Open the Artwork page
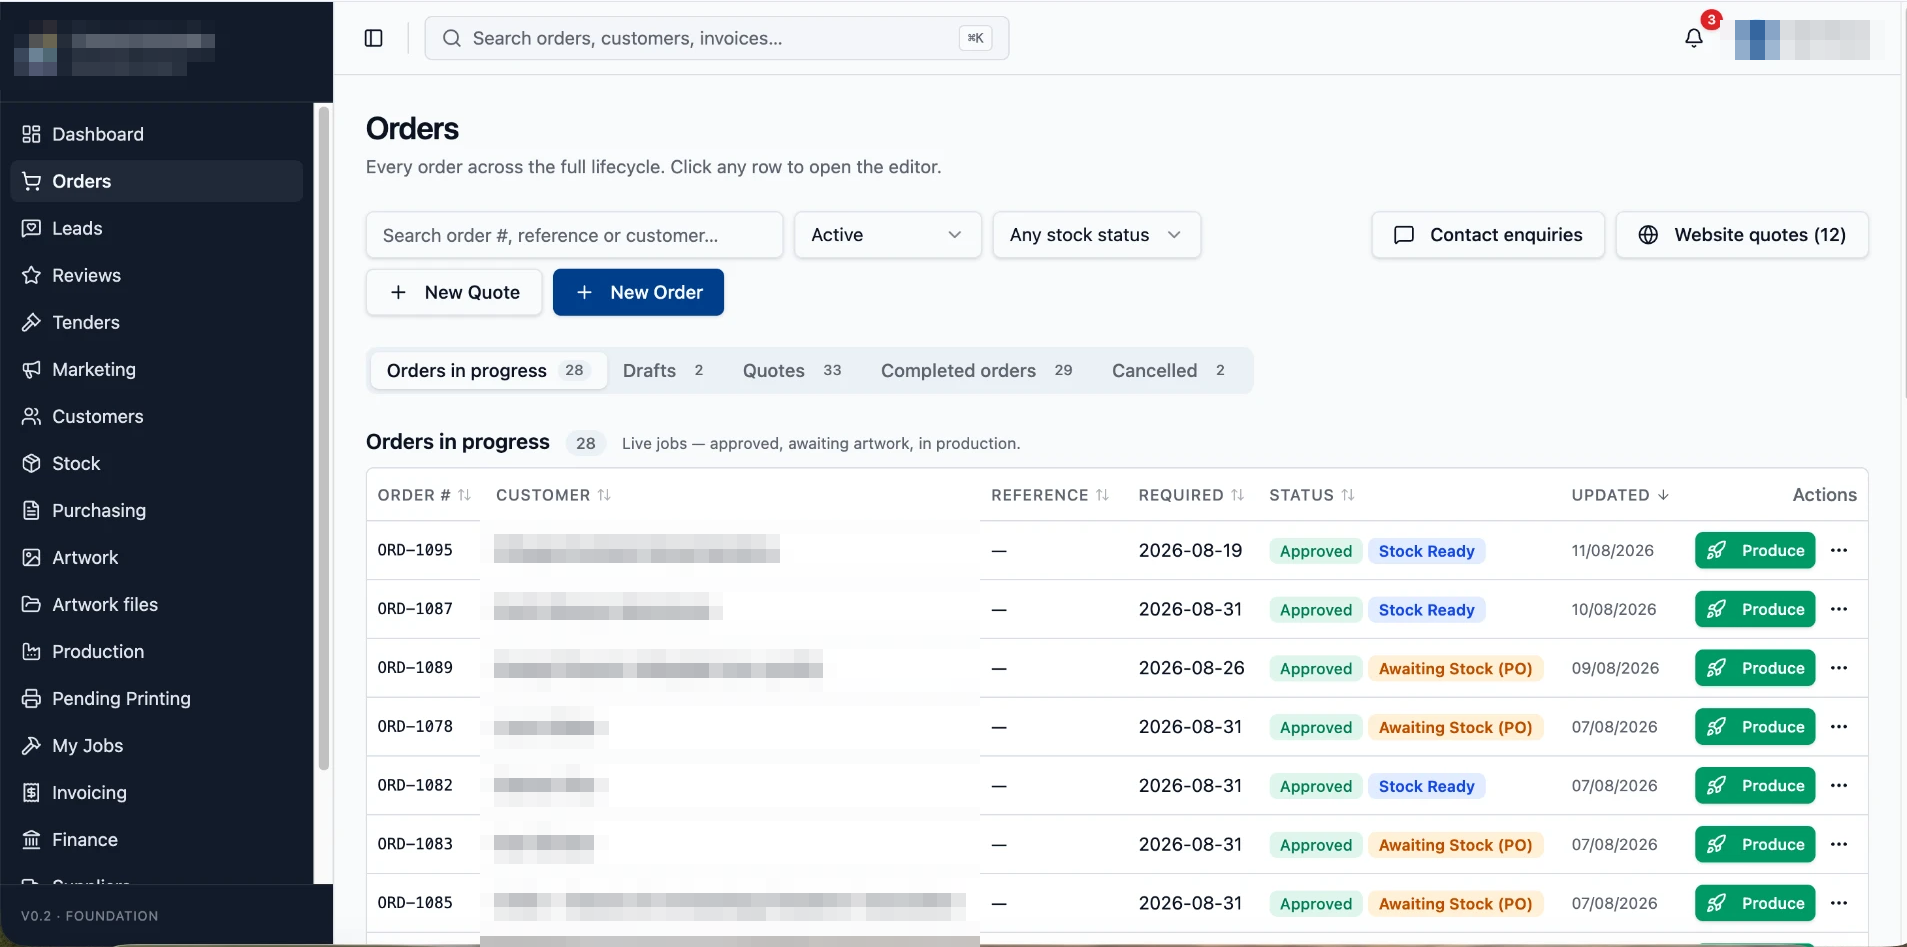Viewport: 1907px width, 947px height. (x=156, y=557)
